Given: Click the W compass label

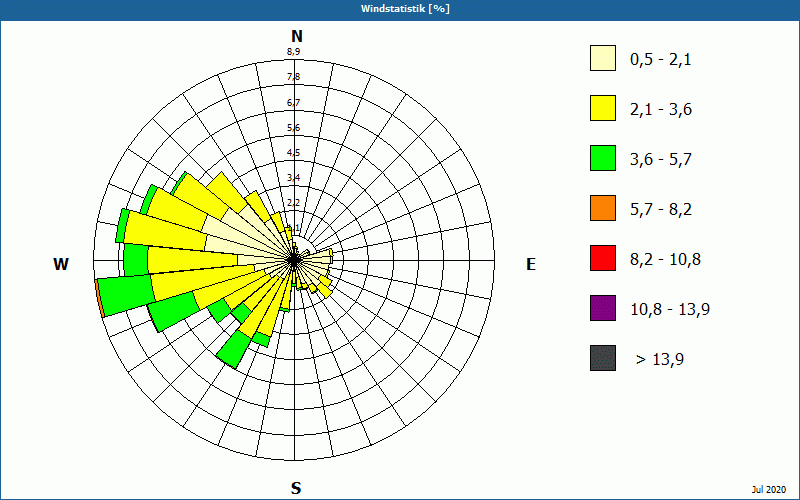Looking at the screenshot, I should click(x=61, y=264).
